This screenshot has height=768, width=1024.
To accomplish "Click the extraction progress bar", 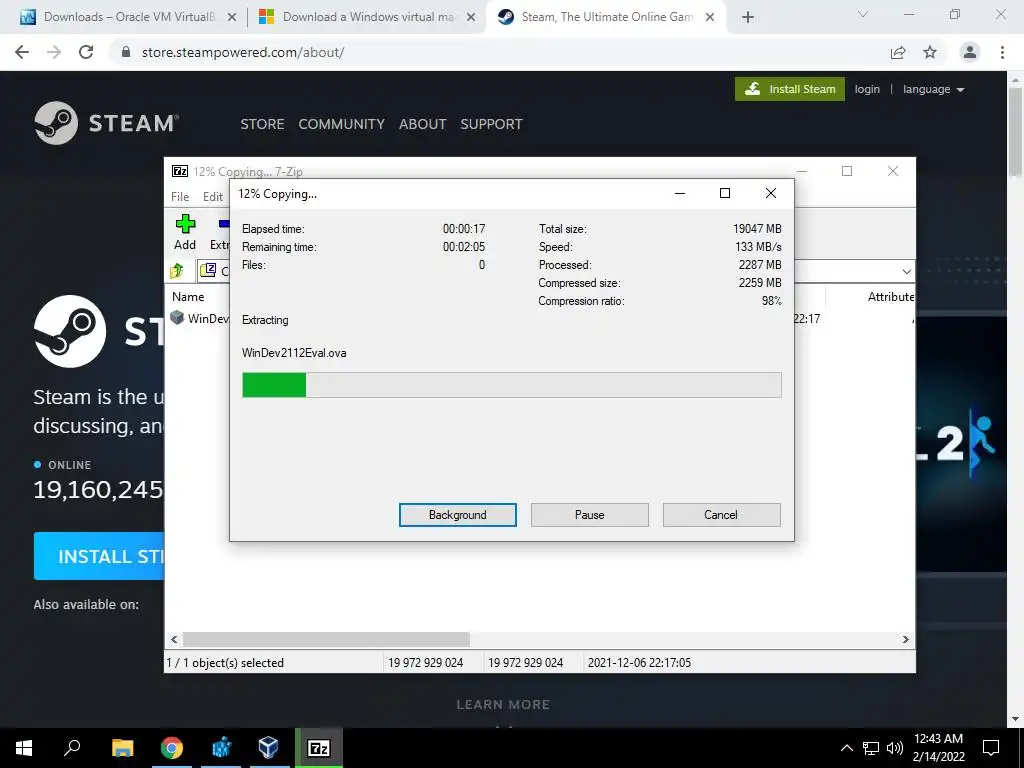I will 511,385.
